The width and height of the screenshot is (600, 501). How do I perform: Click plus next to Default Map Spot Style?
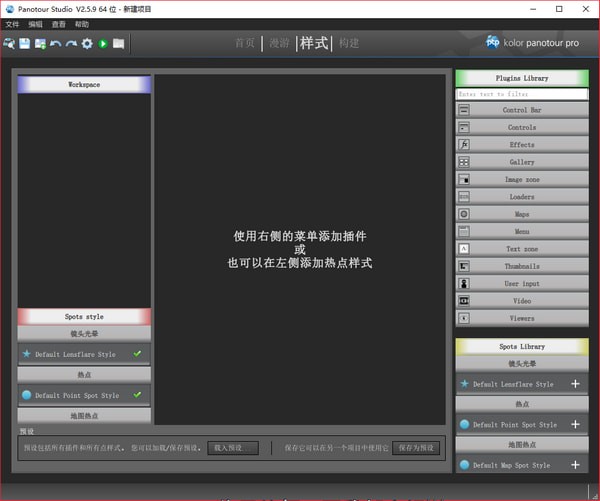[x=575, y=465]
